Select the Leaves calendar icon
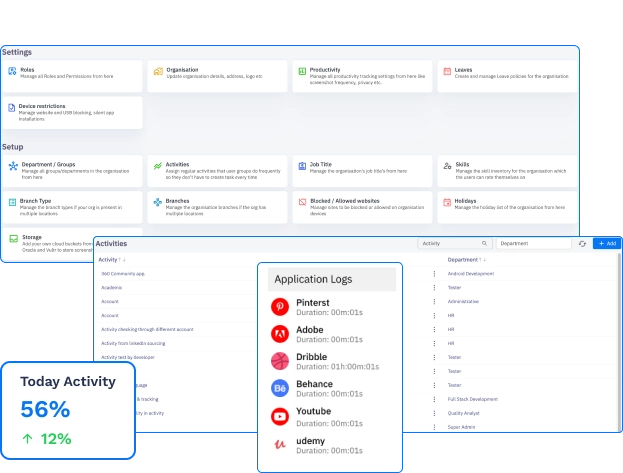 click(446, 71)
